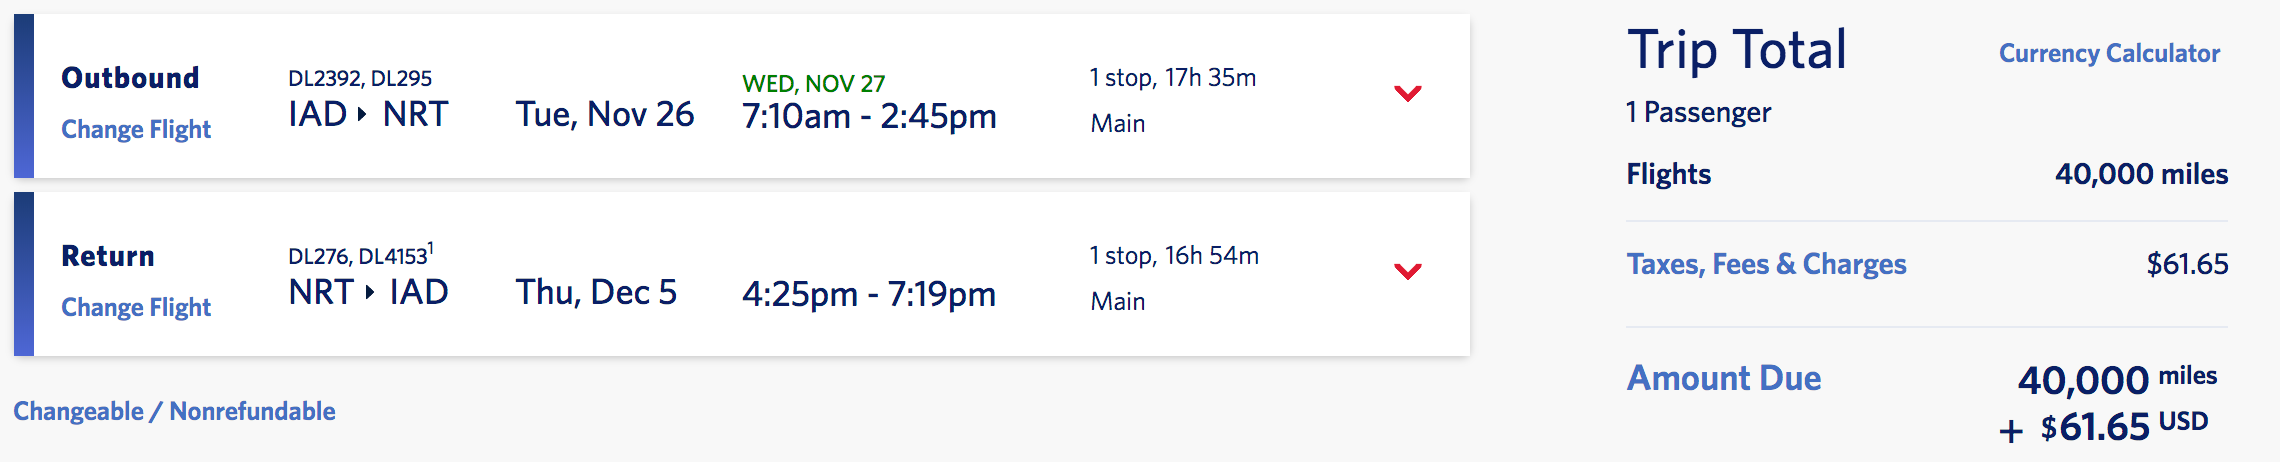Image resolution: width=2280 pixels, height=462 pixels.
Task: Click the plus sign before $61.65 USD
Action: pyautogui.click(x=2011, y=431)
